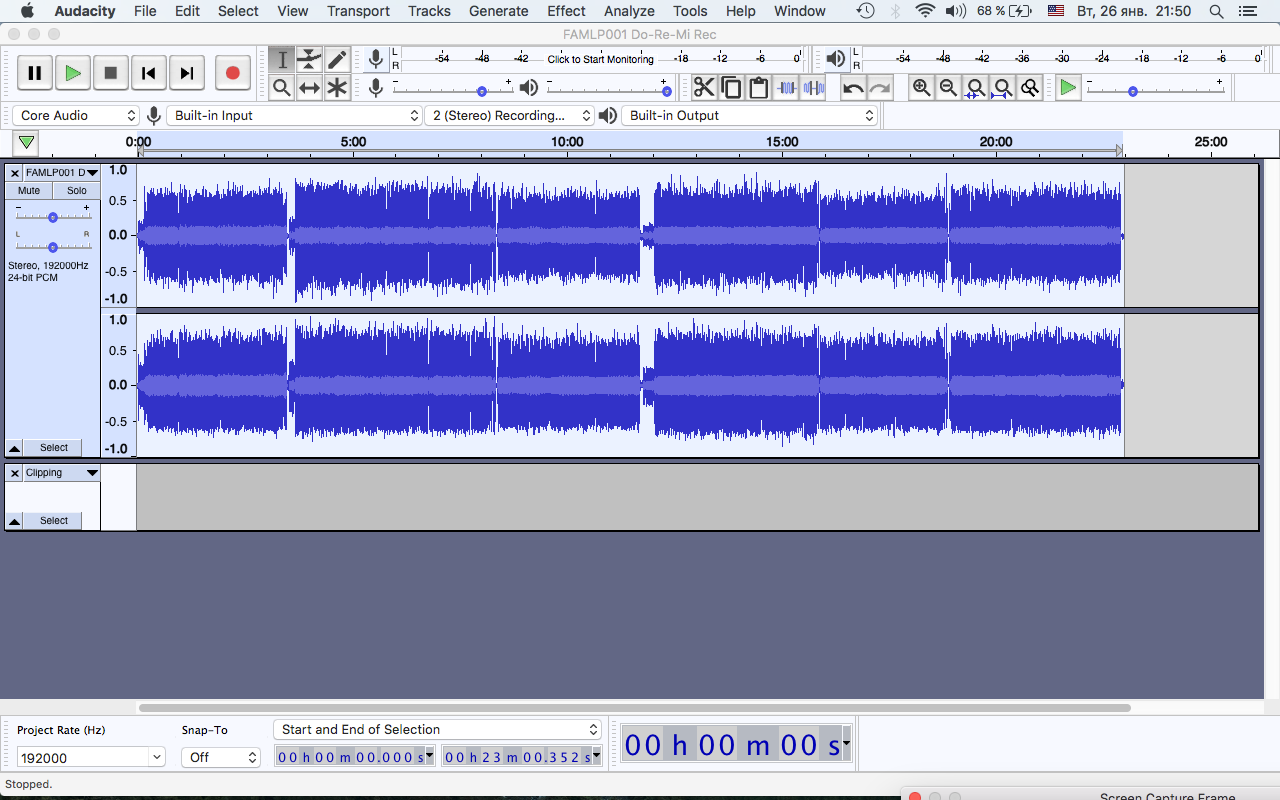Select the Draw pencil tool

pyautogui.click(x=337, y=60)
